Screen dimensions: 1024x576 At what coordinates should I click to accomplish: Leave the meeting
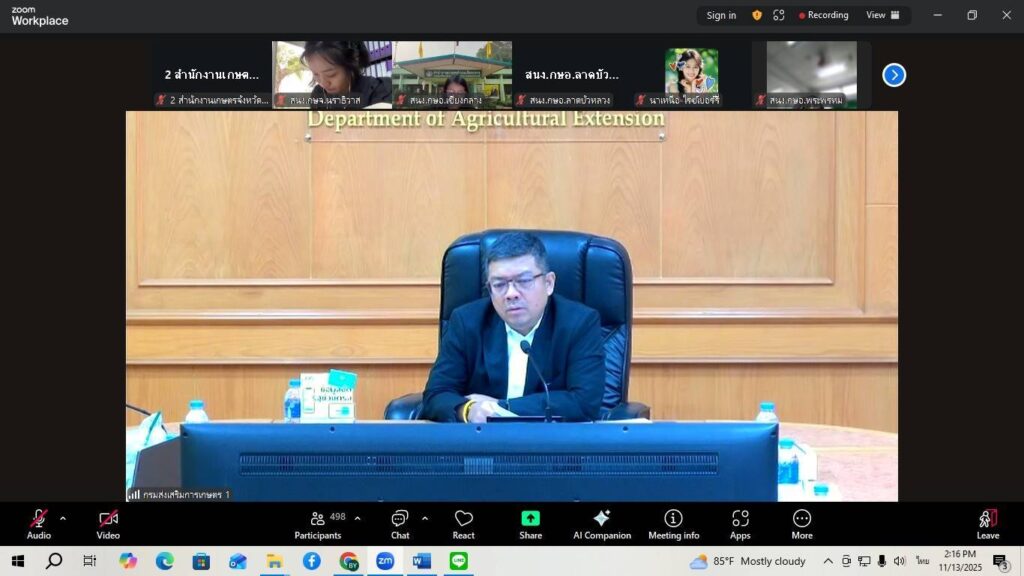(x=987, y=523)
